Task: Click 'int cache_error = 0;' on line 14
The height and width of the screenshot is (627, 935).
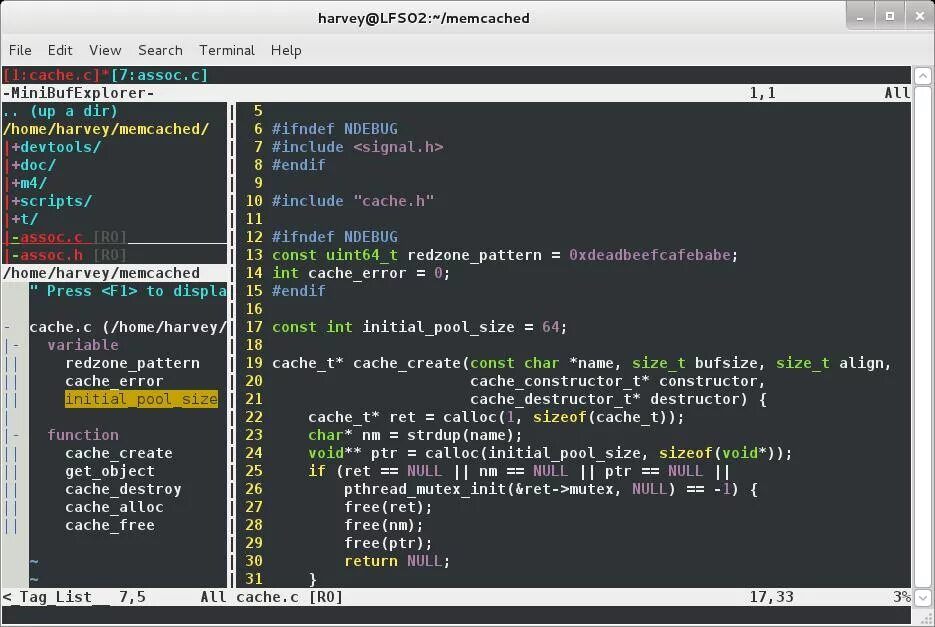Action: (361, 273)
